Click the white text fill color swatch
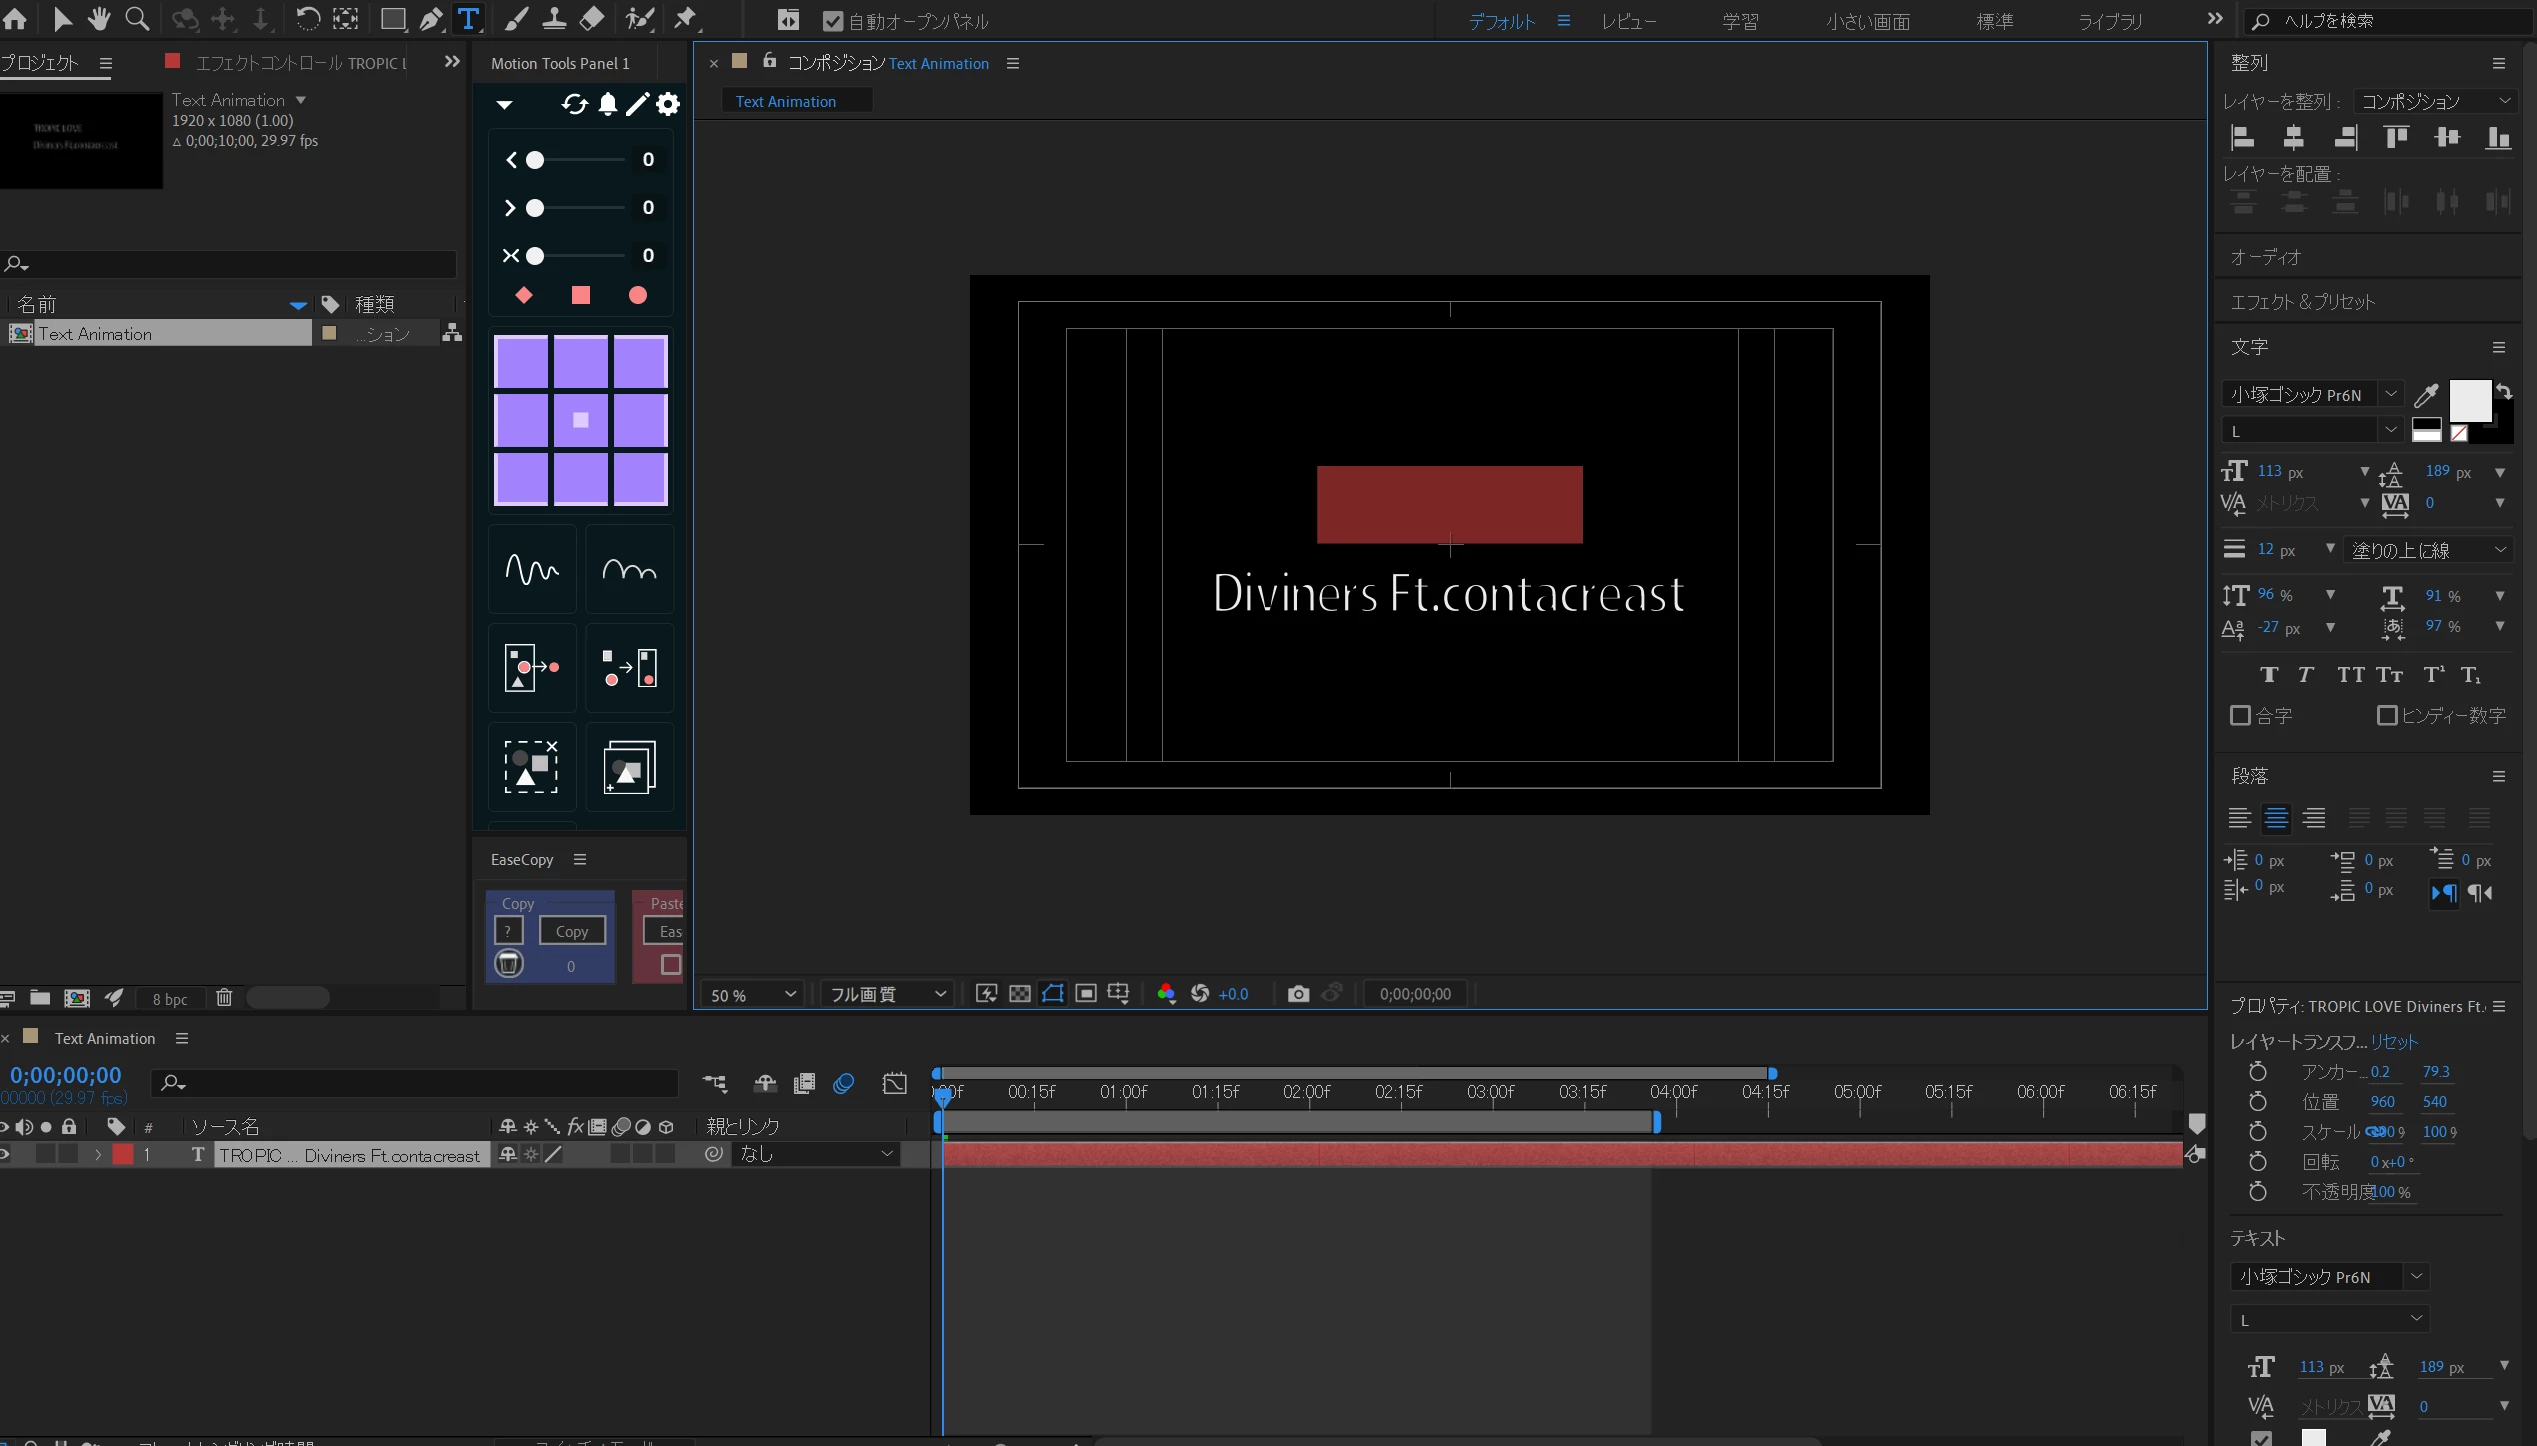This screenshot has width=2537, height=1446. [x=2469, y=401]
